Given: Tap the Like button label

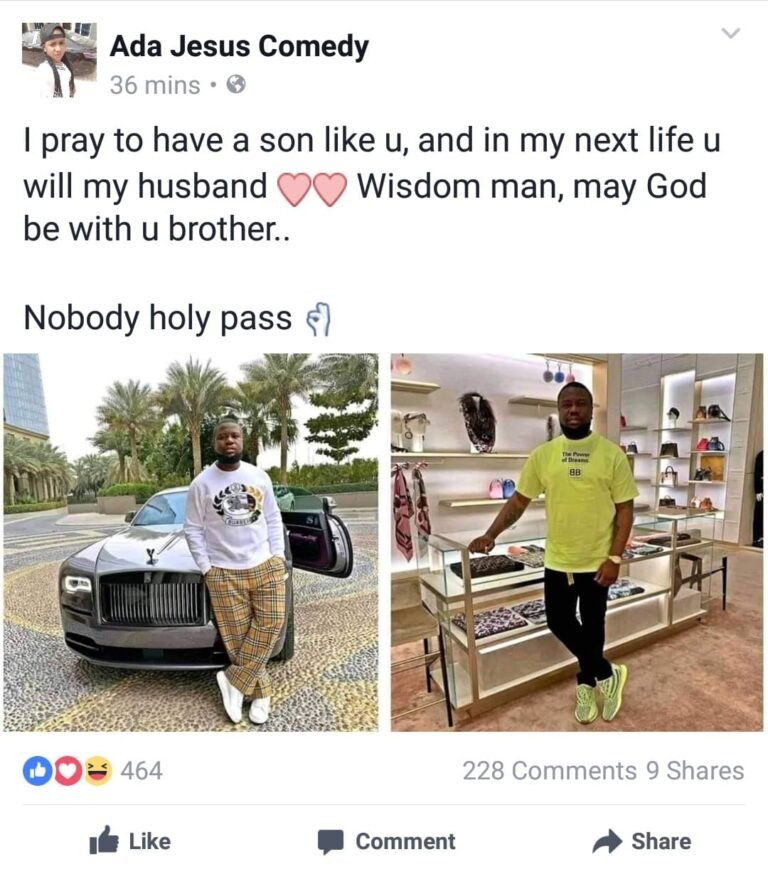Looking at the screenshot, I should tap(149, 841).
